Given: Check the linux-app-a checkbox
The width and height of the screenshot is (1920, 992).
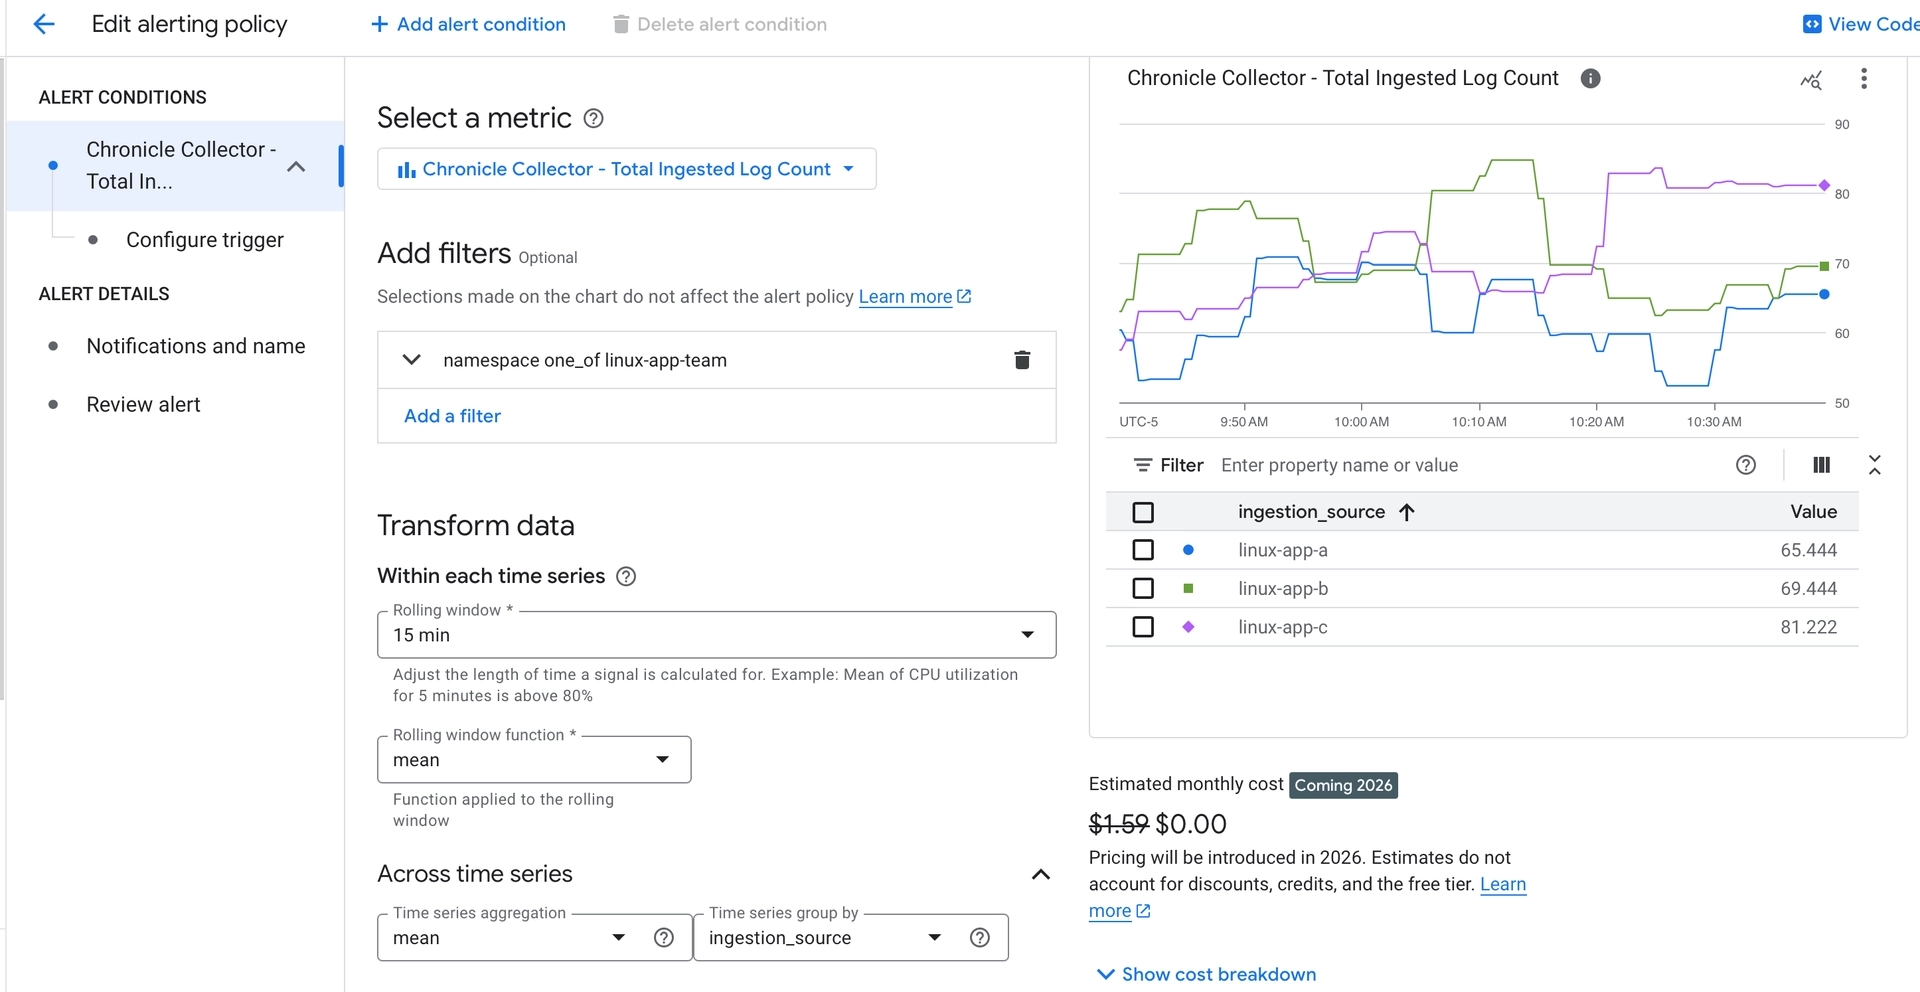Looking at the screenshot, I should pyautogui.click(x=1143, y=549).
